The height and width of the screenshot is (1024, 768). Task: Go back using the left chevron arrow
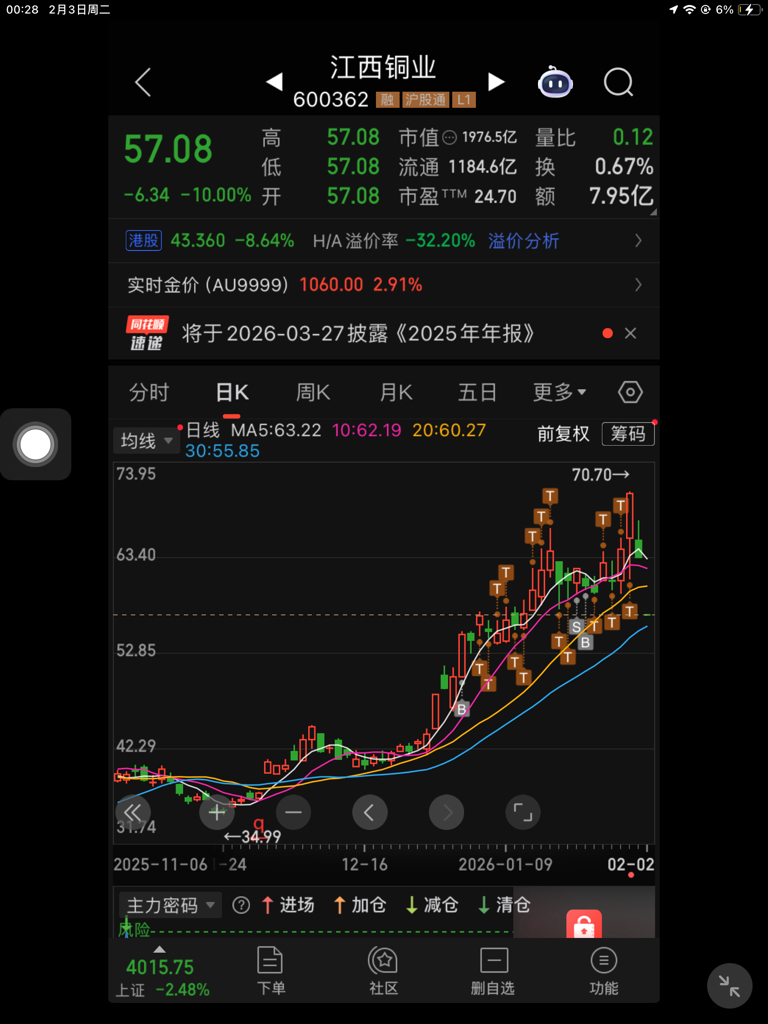tap(143, 82)
